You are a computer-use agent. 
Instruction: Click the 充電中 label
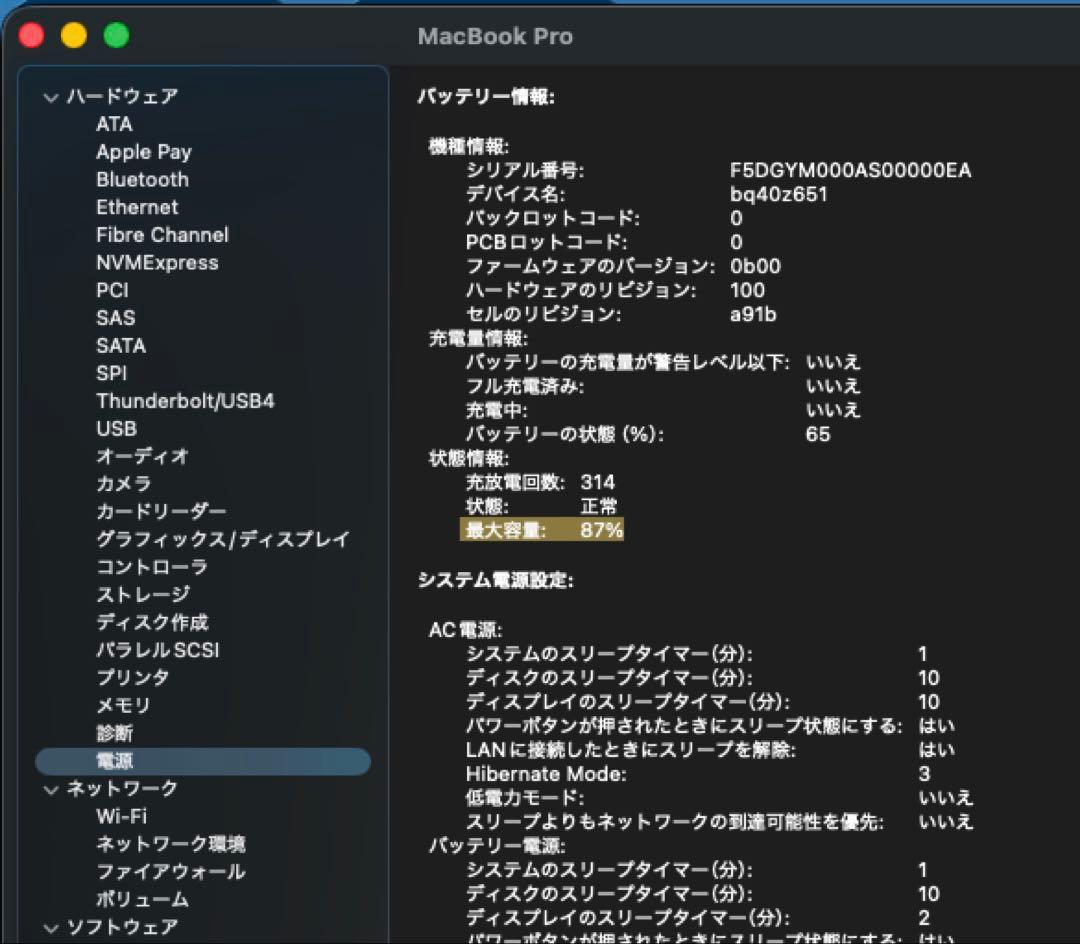point(497,410)
